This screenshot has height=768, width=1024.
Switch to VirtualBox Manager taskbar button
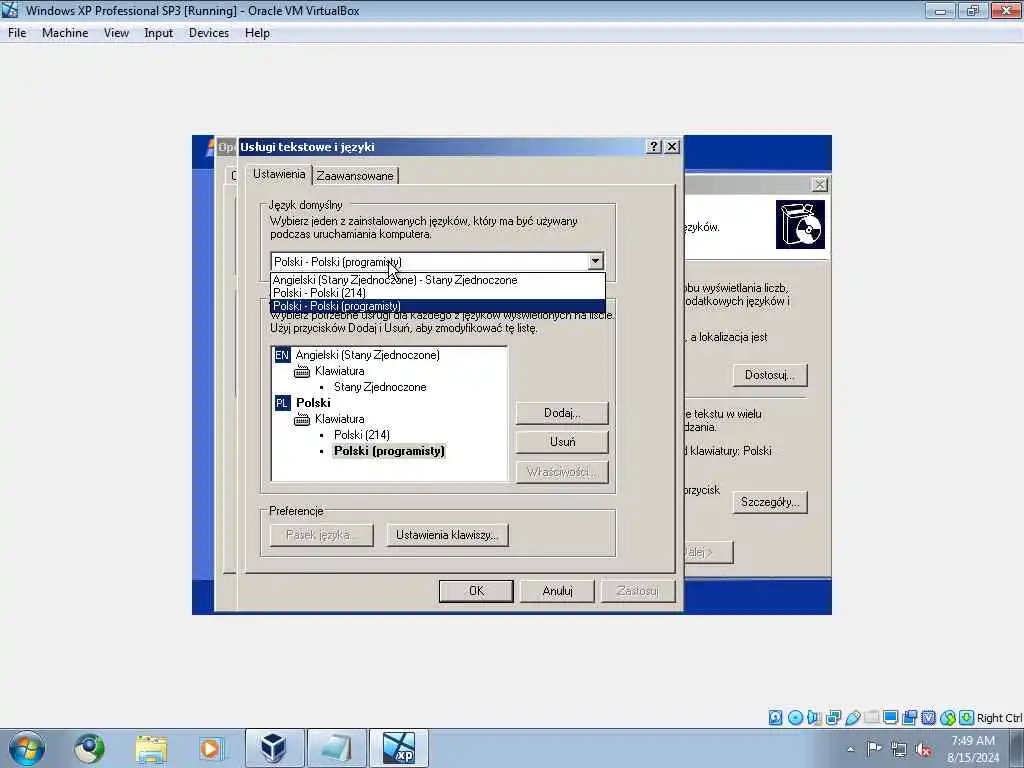(274, 748)
